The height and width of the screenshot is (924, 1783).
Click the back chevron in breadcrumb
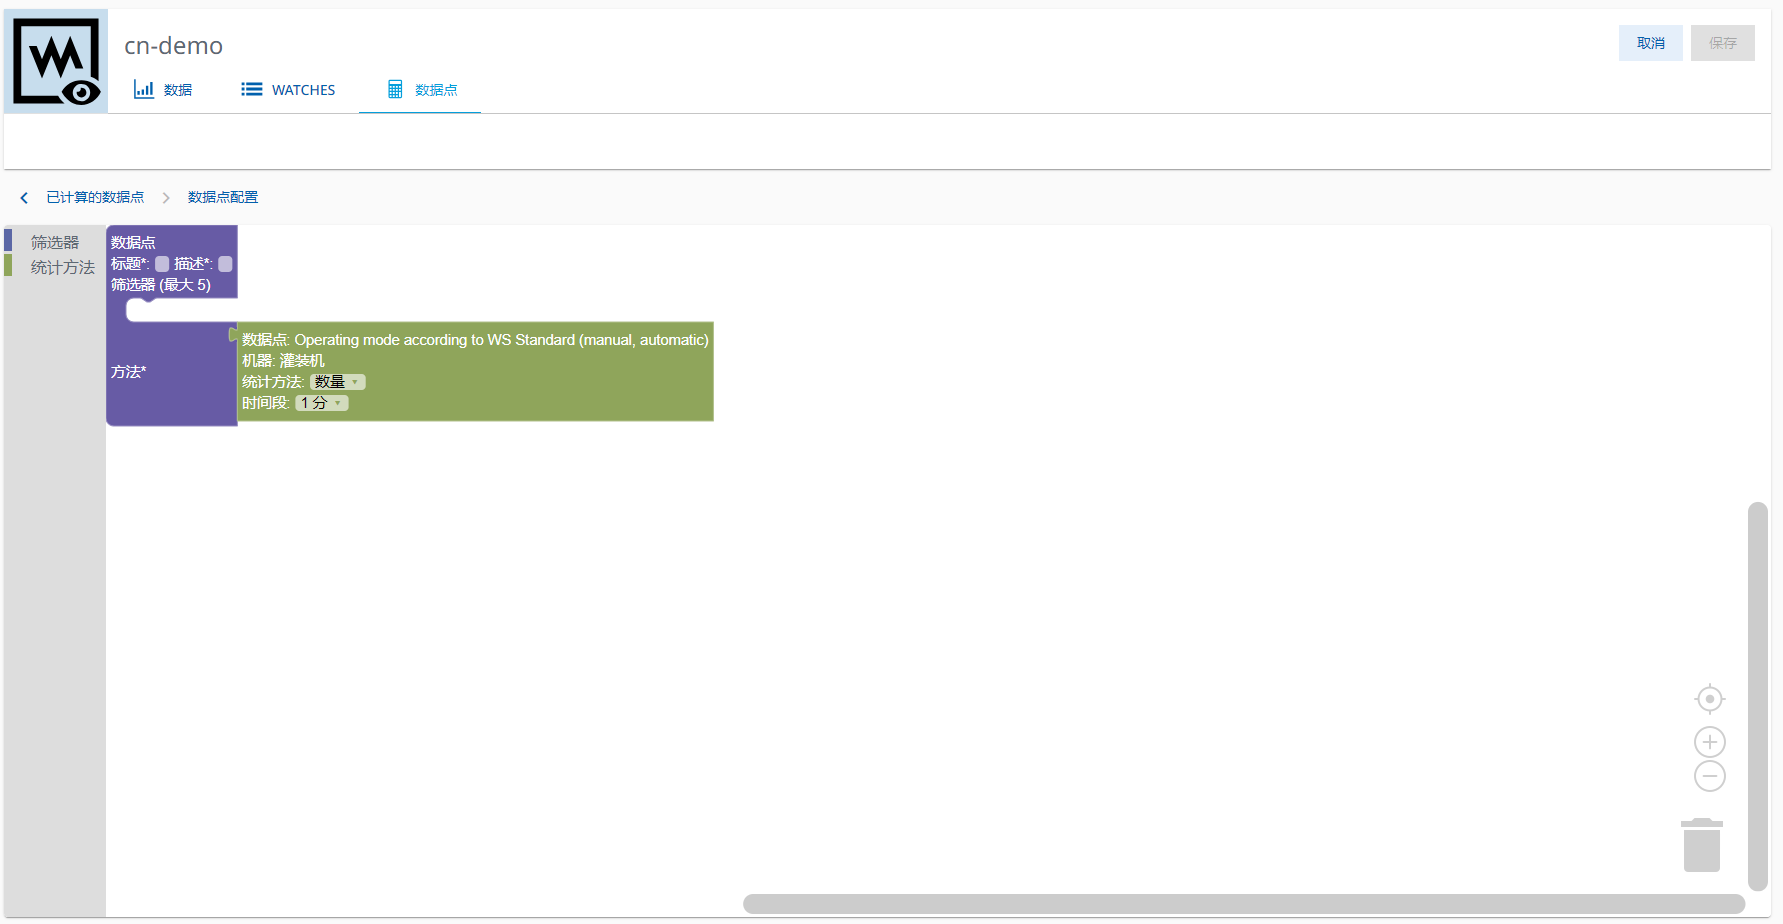24,198
